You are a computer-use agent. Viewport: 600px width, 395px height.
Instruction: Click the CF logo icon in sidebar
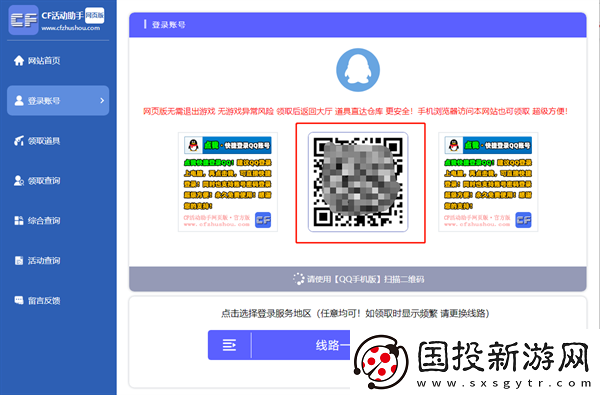[x=23, y=20]
